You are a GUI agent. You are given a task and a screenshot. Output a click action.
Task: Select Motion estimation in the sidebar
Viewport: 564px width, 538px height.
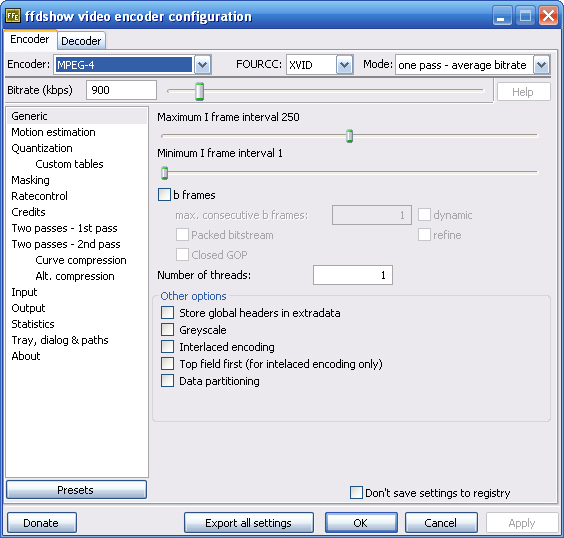[x=53, y=132]
